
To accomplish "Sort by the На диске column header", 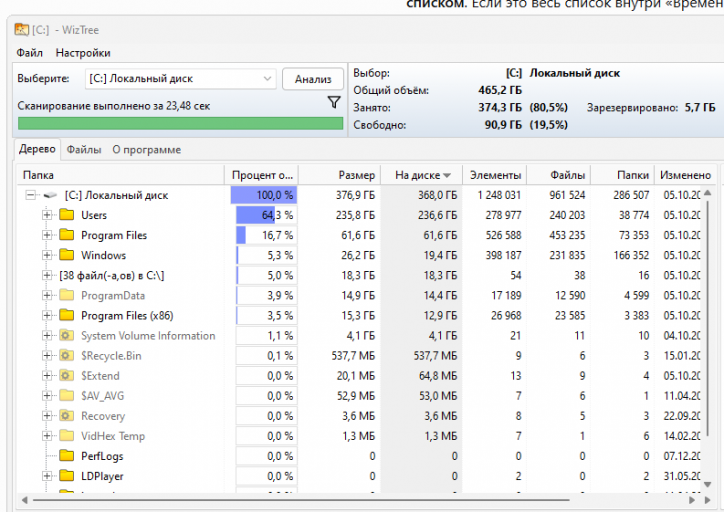I will pyautogui.click(x=422, y=175).
